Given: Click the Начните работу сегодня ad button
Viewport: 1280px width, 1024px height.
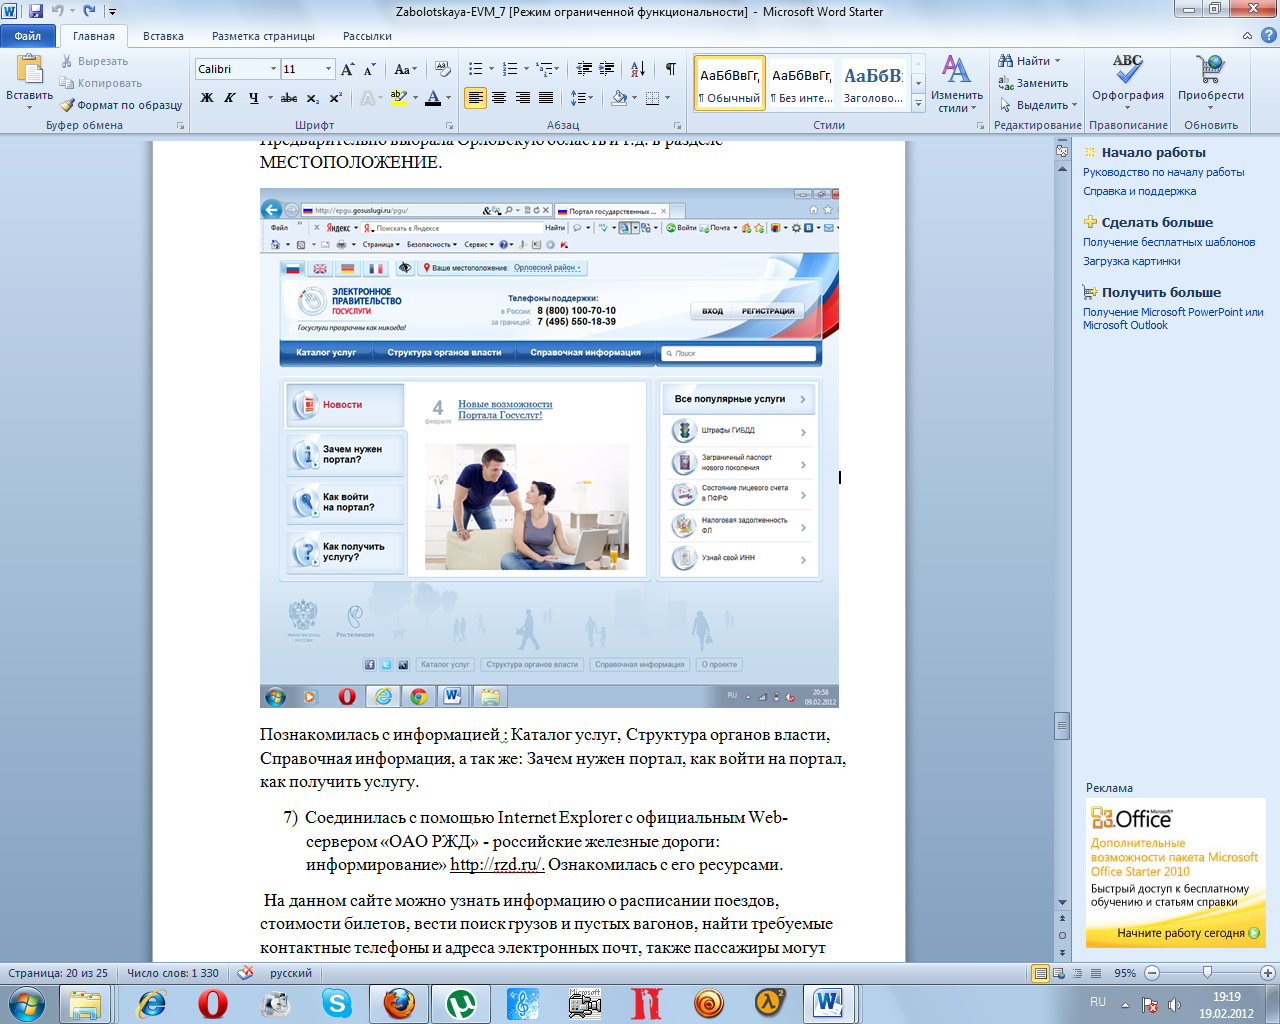Looking at the screenshot, I should [x=1188, y=933].
